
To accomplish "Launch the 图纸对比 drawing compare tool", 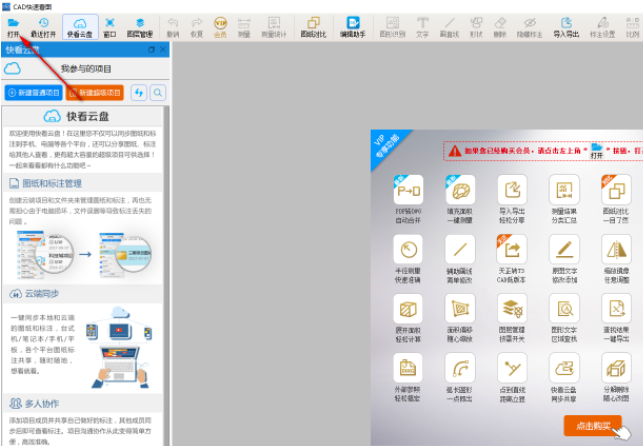I will point(313,26).
